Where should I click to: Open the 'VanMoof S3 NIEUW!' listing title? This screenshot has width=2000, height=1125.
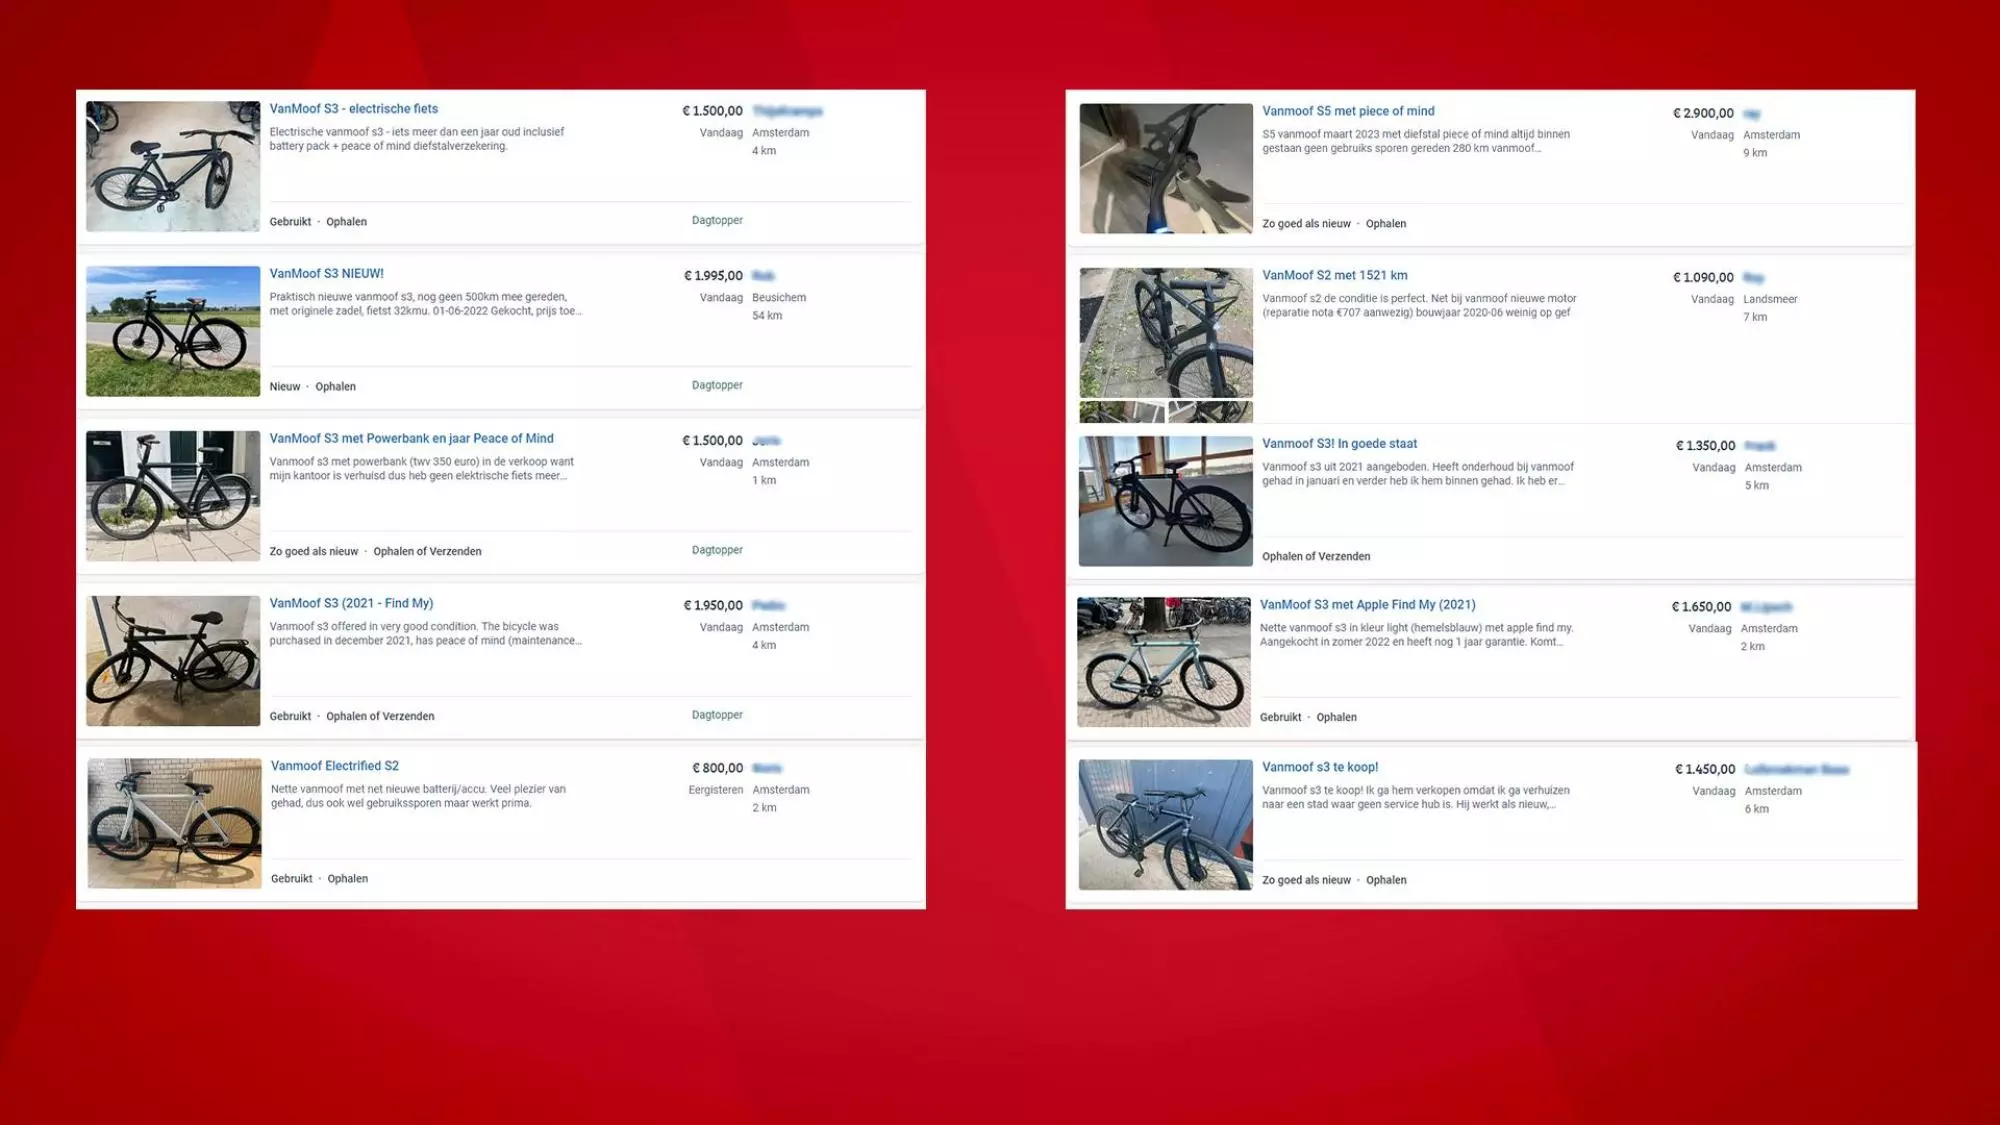326,274
